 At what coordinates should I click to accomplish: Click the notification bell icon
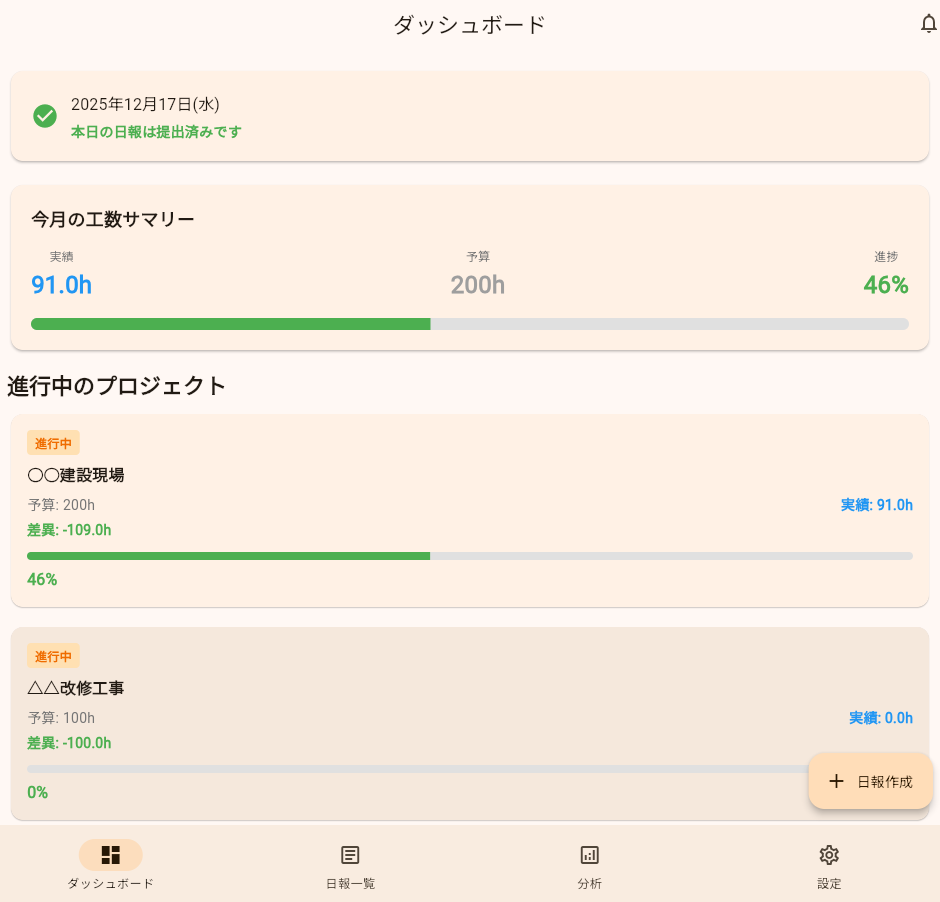928,24
